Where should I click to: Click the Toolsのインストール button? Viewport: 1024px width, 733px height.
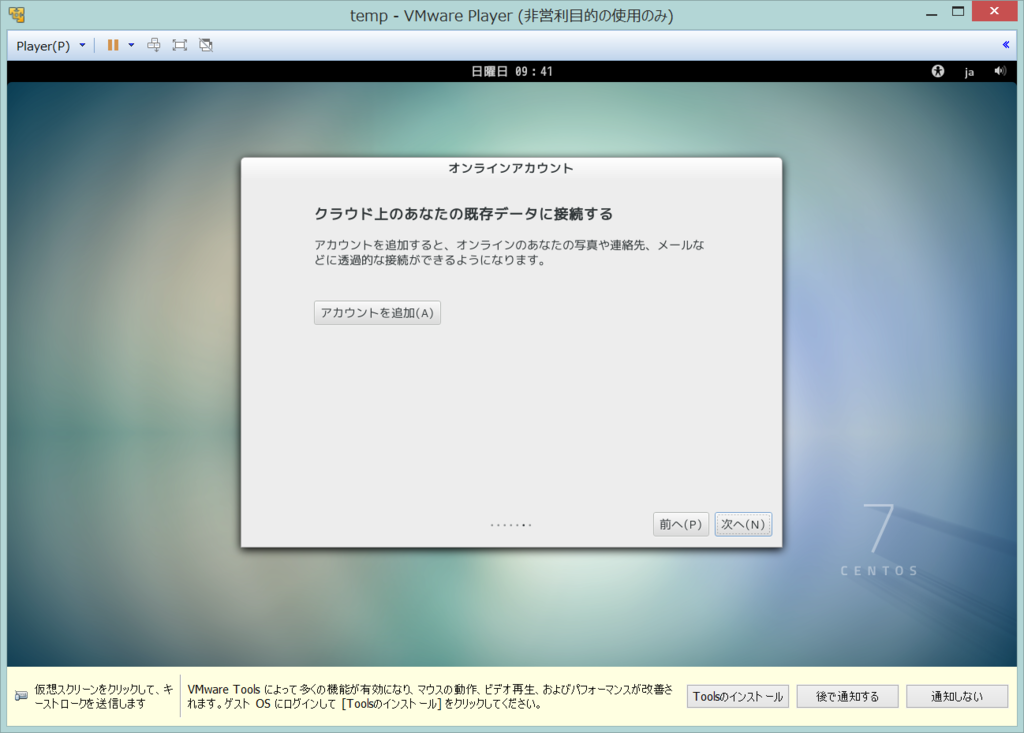(x=737, y=696)
